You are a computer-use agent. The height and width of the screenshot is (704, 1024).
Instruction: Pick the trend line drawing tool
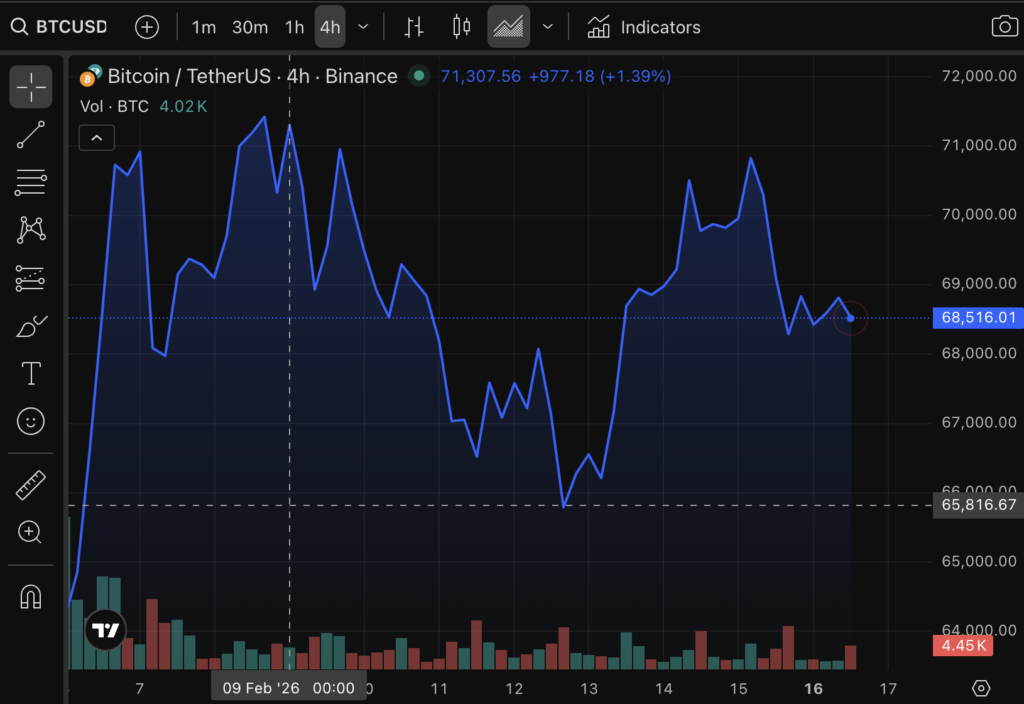tap(31, 135)
